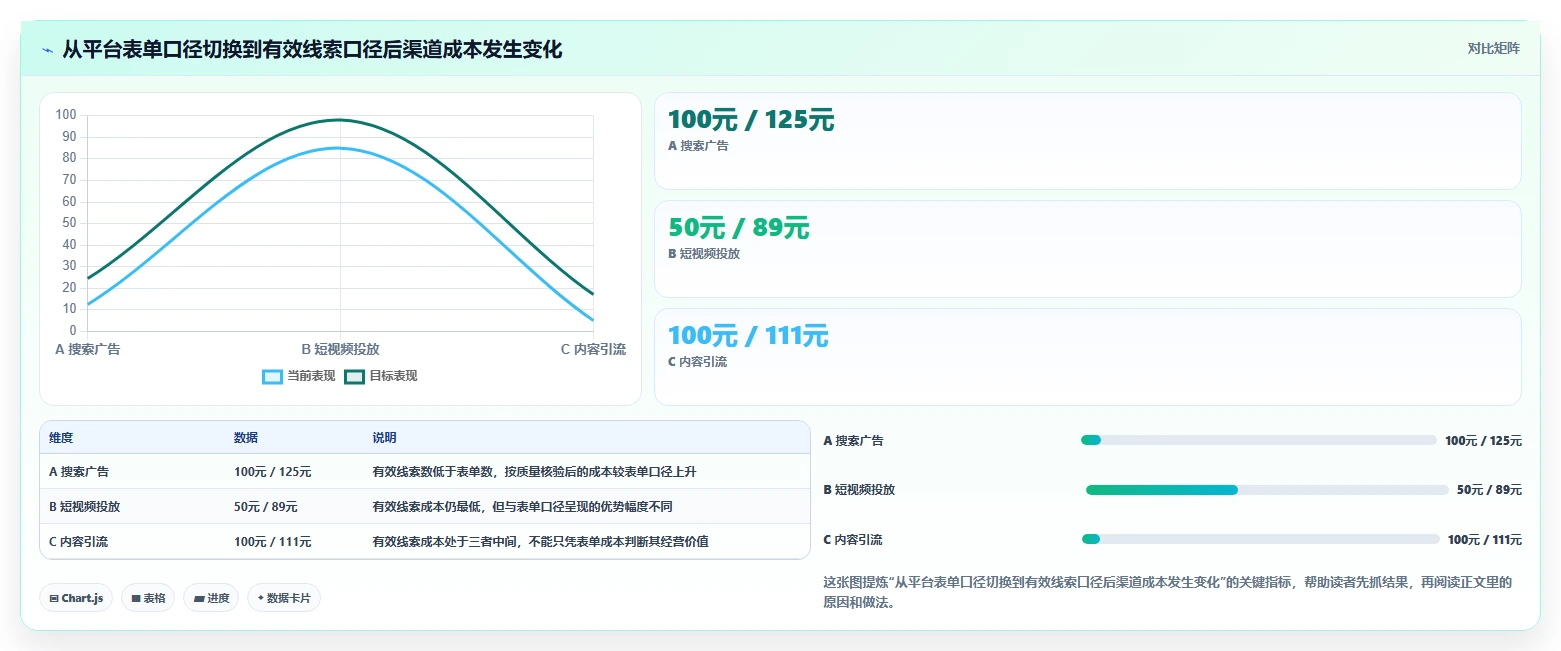Click the B 短视频投放 progress bar

1267,490
